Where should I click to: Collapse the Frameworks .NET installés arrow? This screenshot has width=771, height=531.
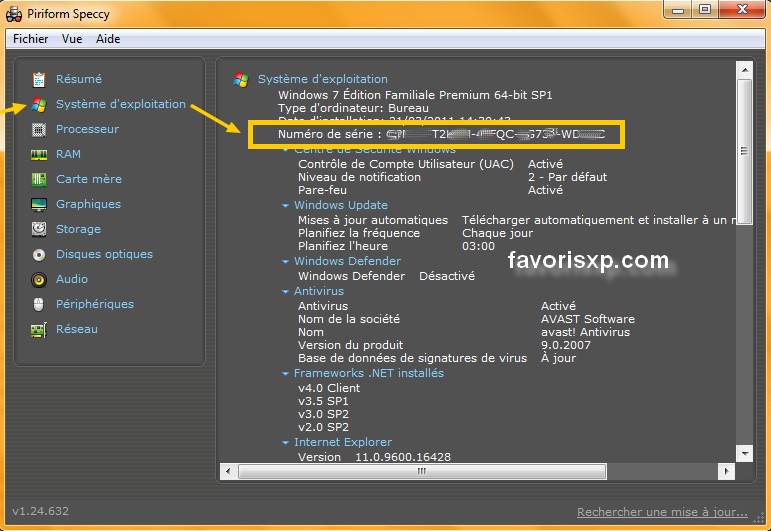tap(285, 374)
